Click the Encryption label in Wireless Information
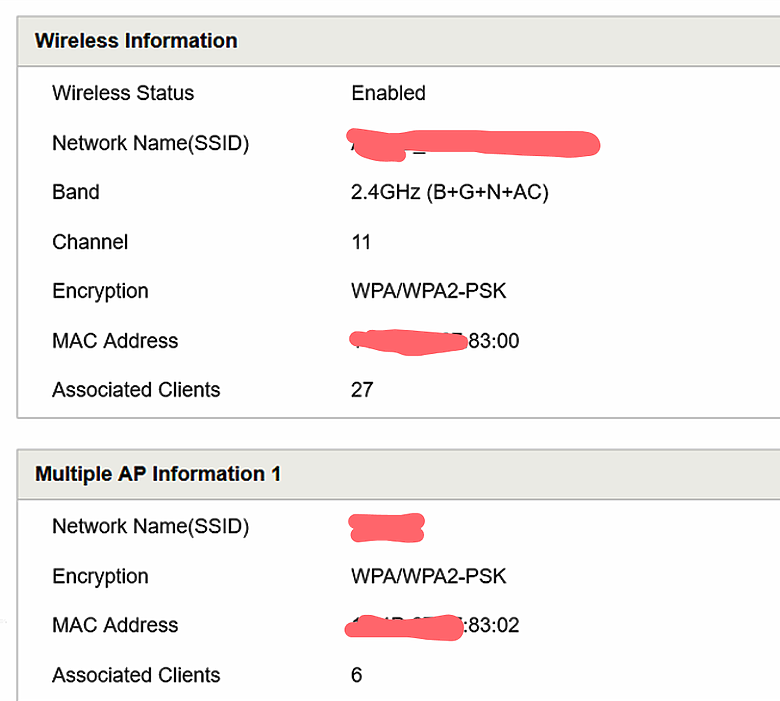Viewport: 780px width, 701px height. coord(100,292)
